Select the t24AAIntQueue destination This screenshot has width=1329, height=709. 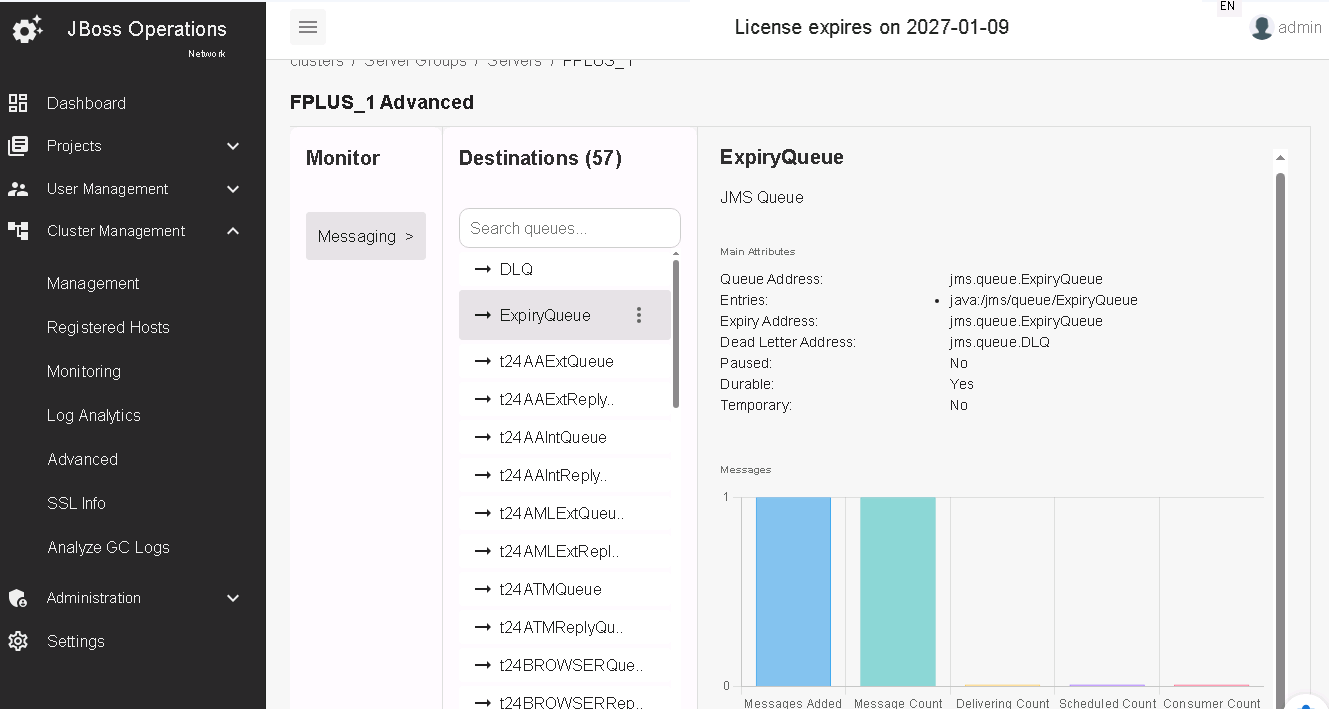tap(565, 437)
